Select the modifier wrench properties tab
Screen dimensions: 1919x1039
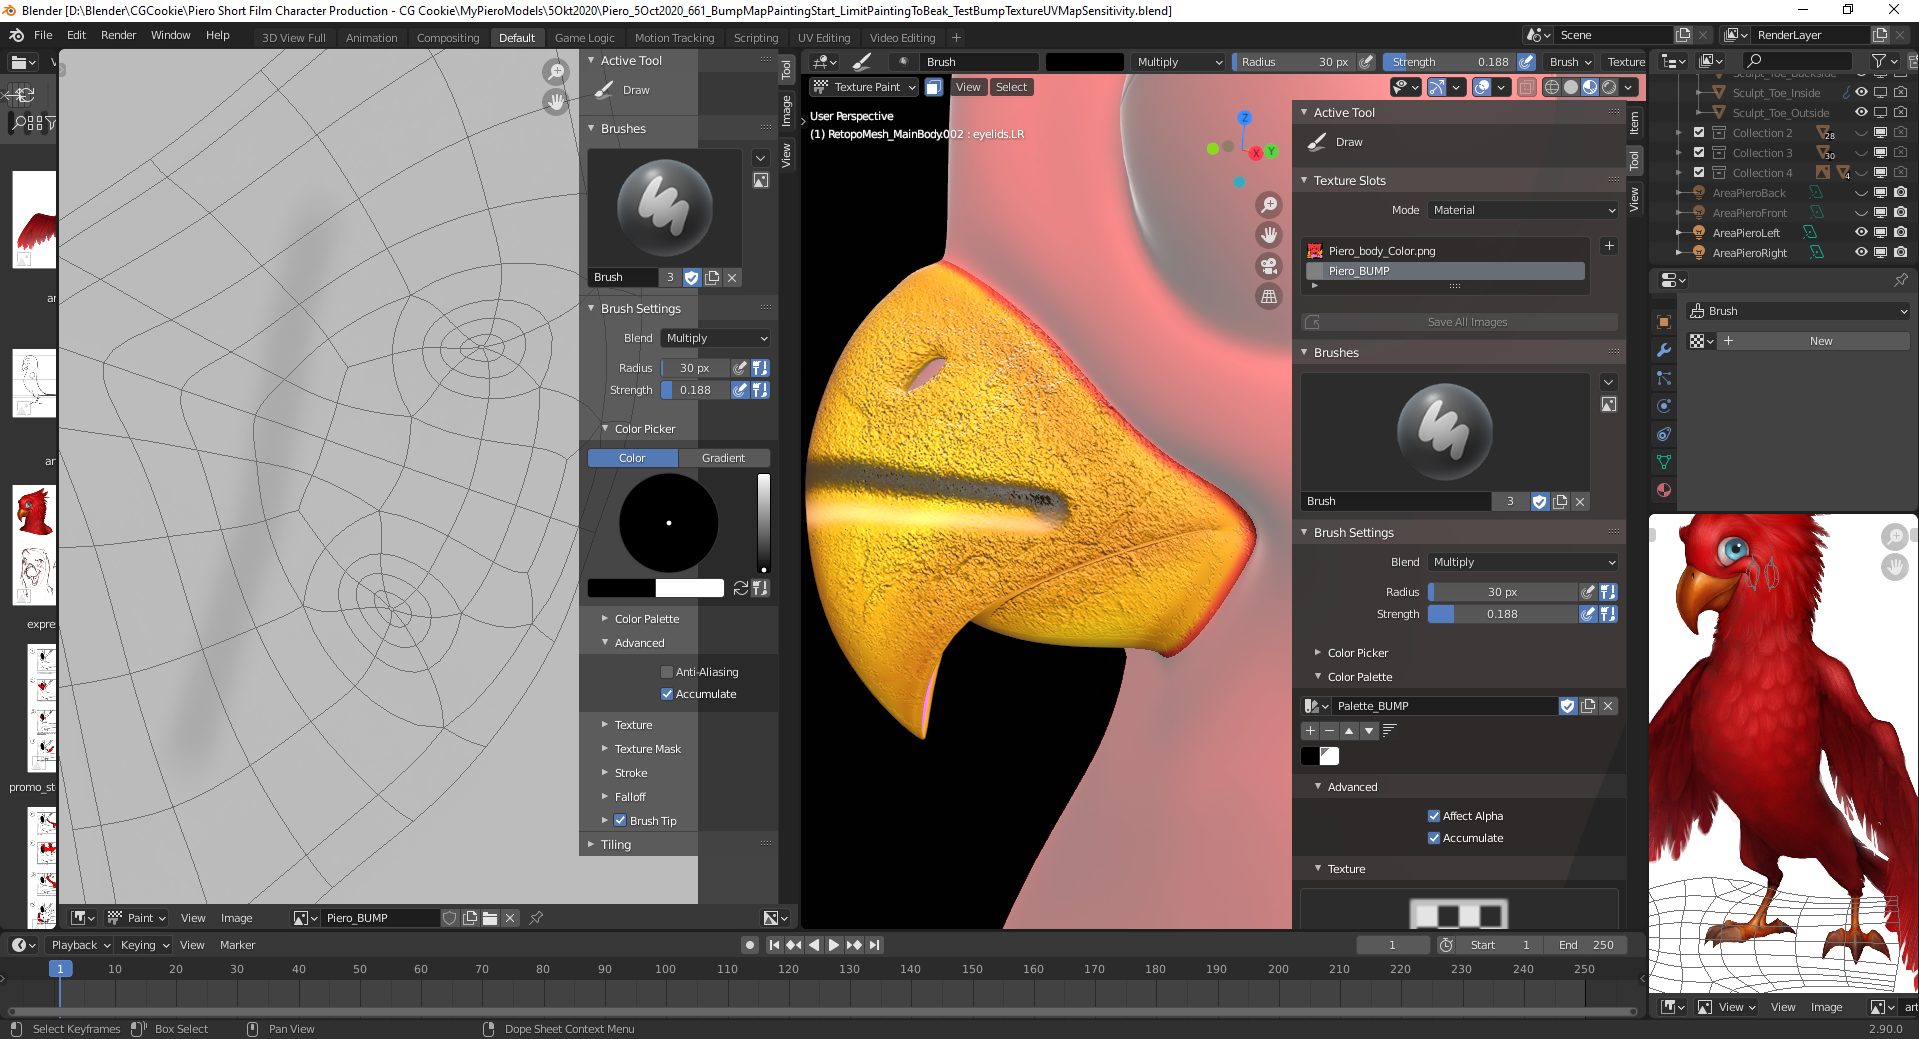[x=1664, y=349]
